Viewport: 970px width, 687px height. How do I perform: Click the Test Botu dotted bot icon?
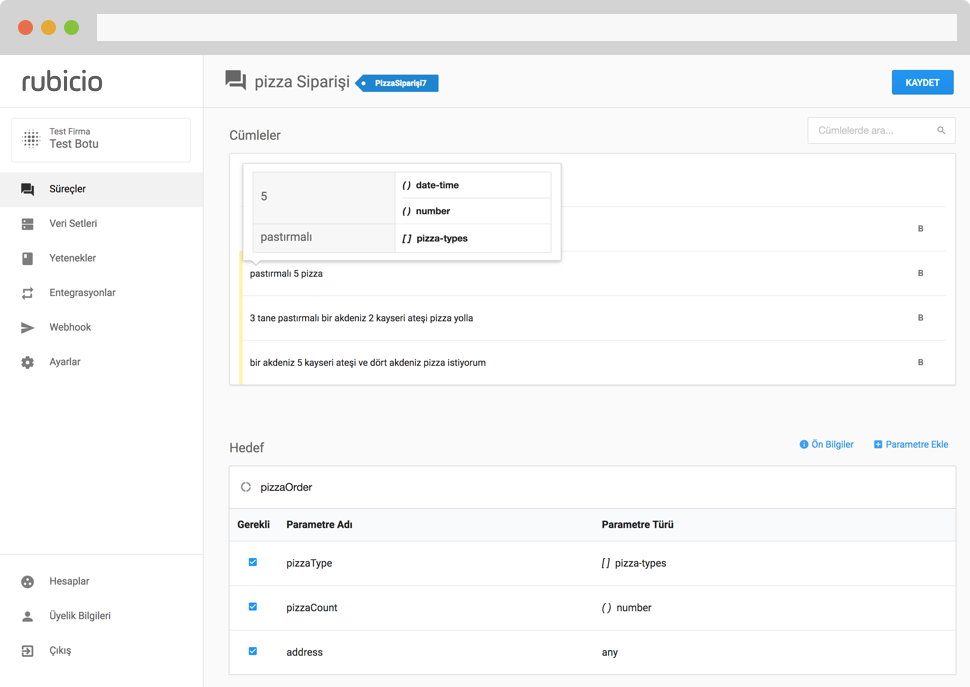point(31,139)
